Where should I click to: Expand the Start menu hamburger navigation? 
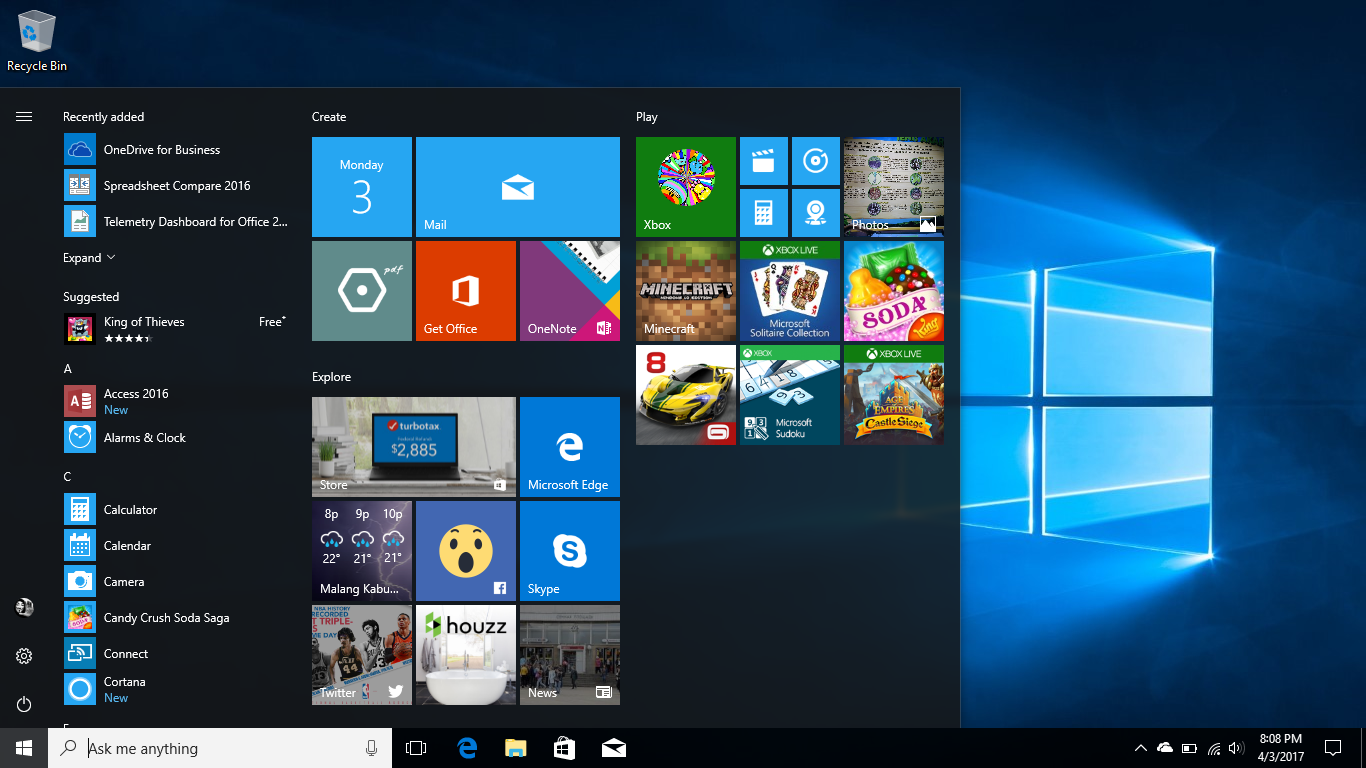pos(24,117)
